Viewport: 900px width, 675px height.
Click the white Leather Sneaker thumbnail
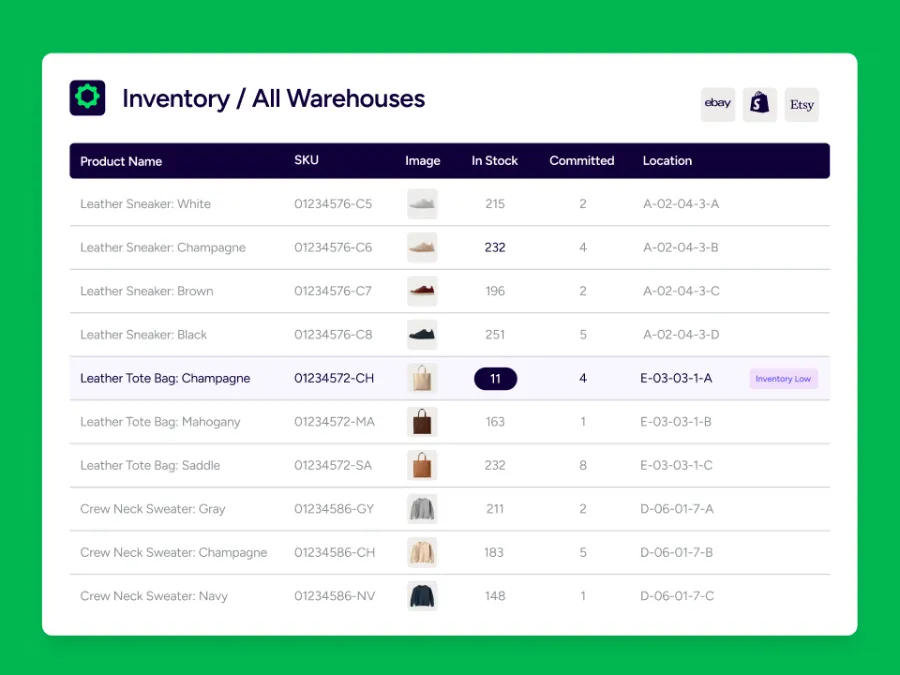422,204
